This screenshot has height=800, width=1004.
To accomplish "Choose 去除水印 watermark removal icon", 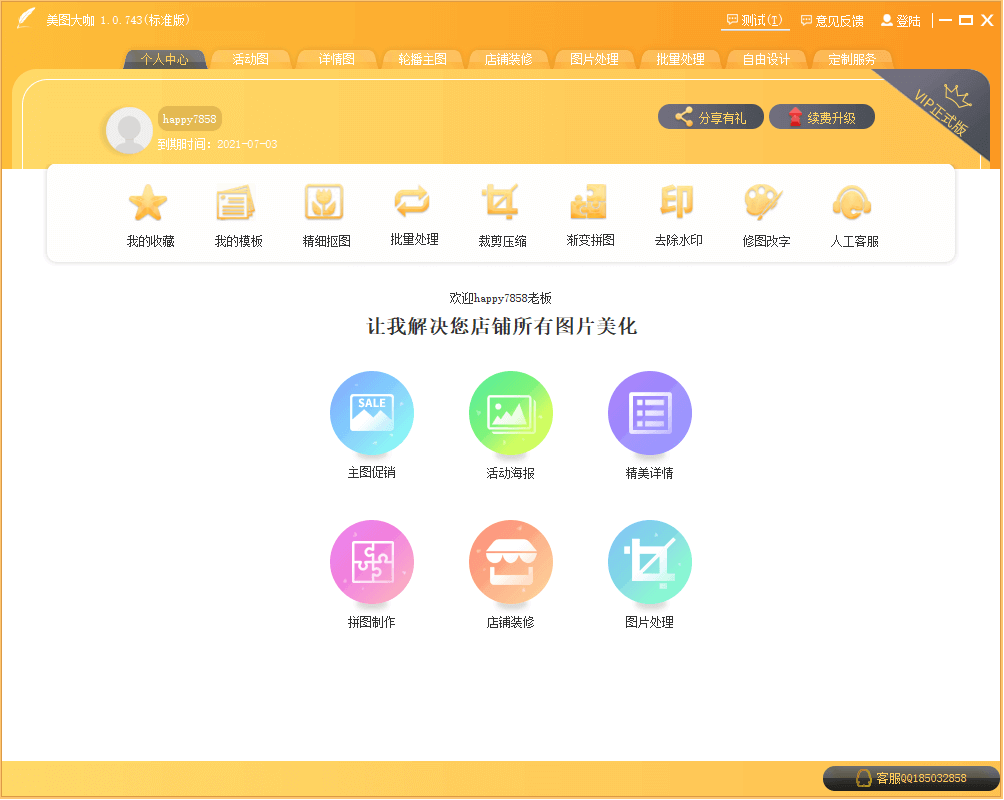I will point(677,202).
